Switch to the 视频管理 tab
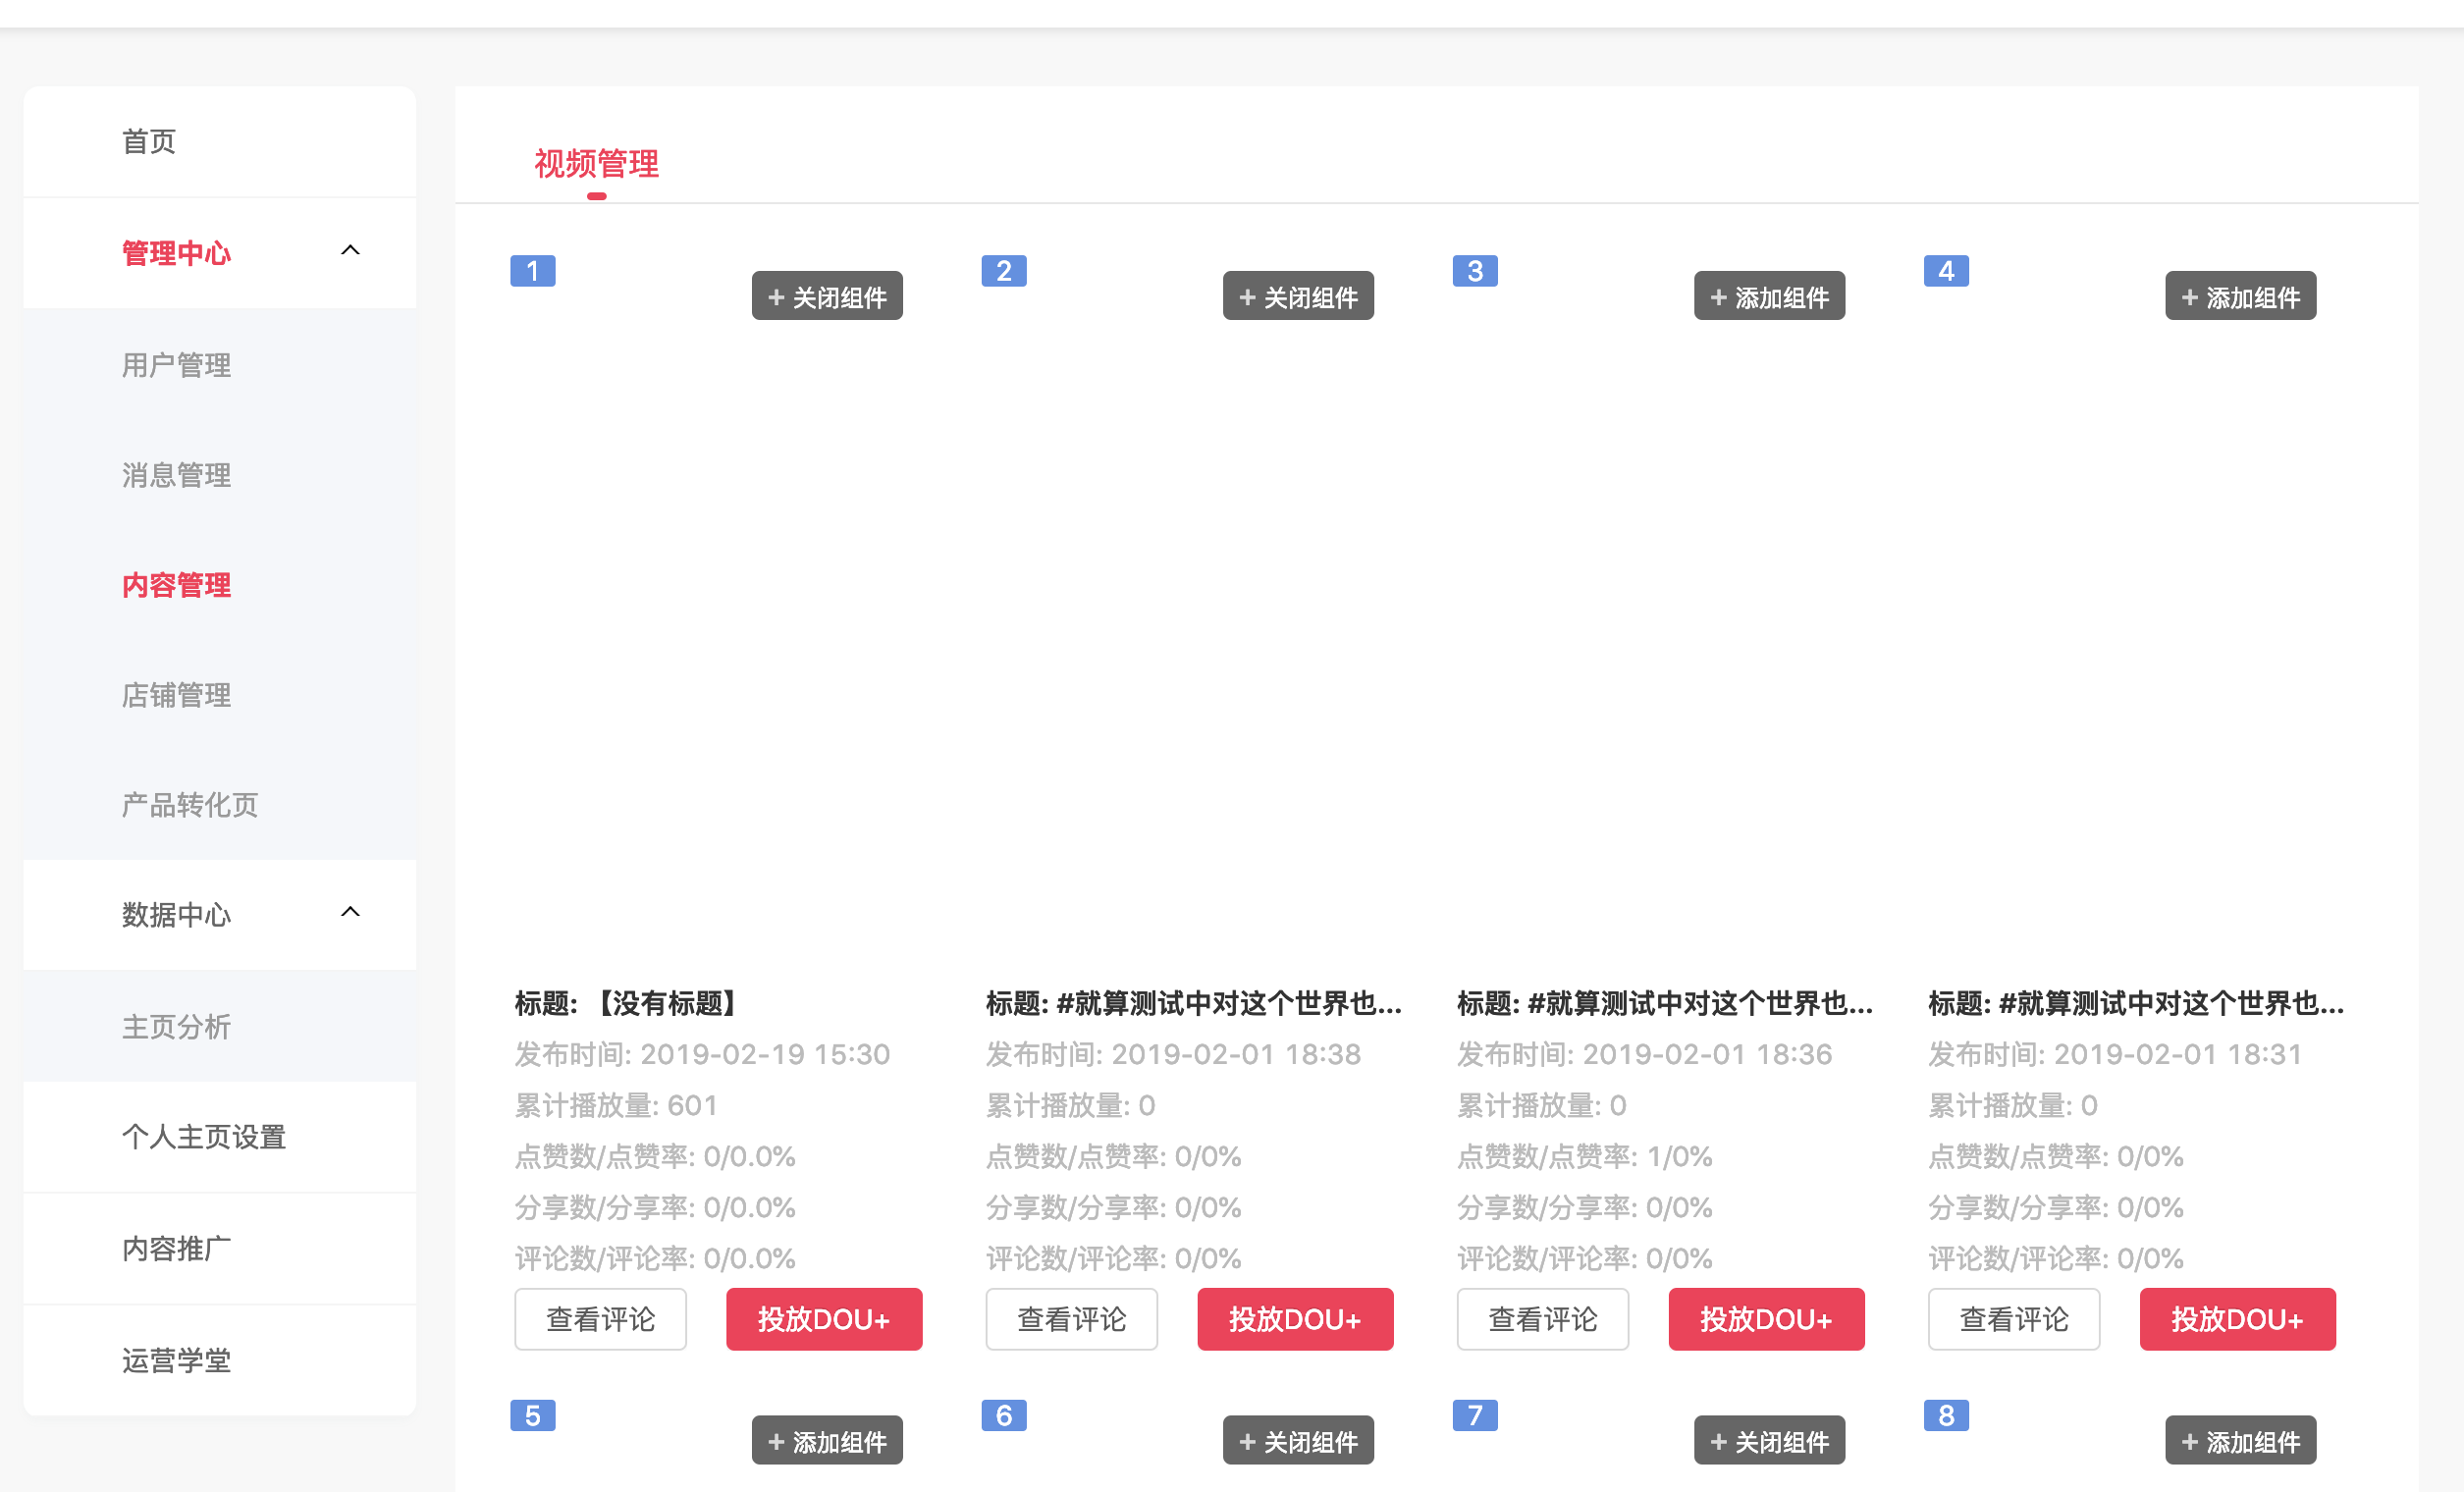 (596, 164)
